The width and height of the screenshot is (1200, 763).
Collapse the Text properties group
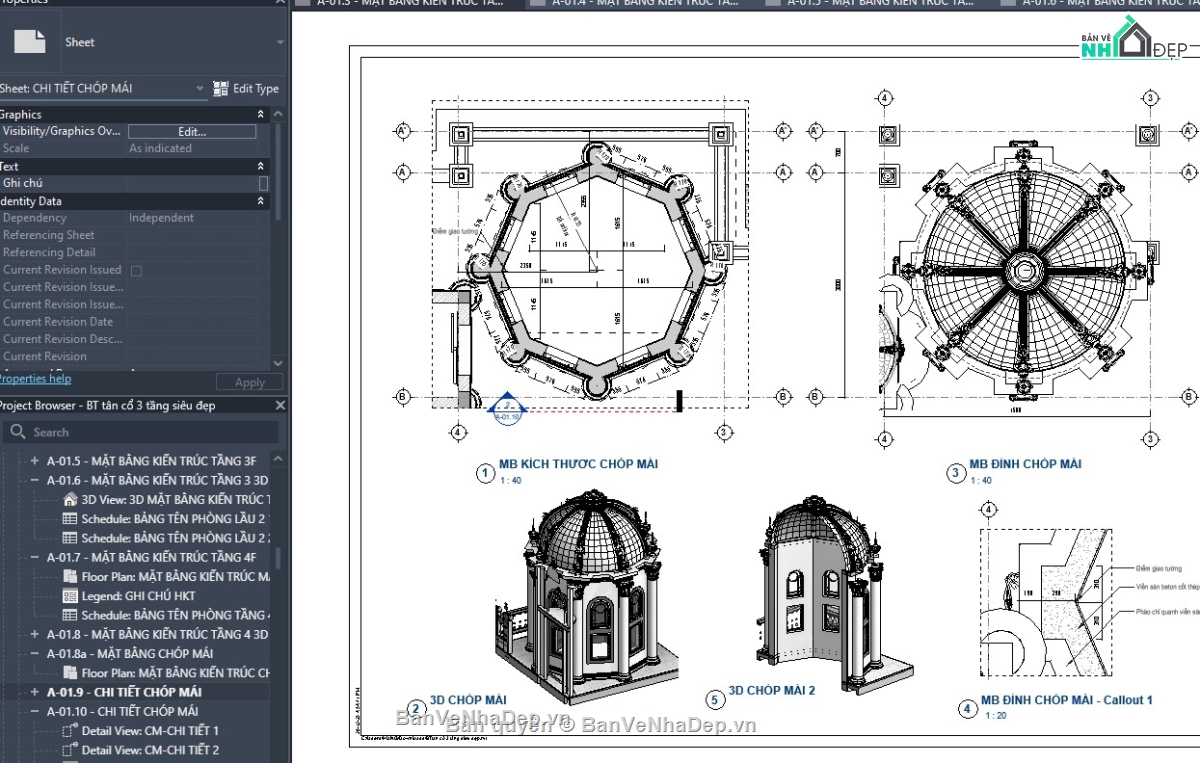click(261, 166)
